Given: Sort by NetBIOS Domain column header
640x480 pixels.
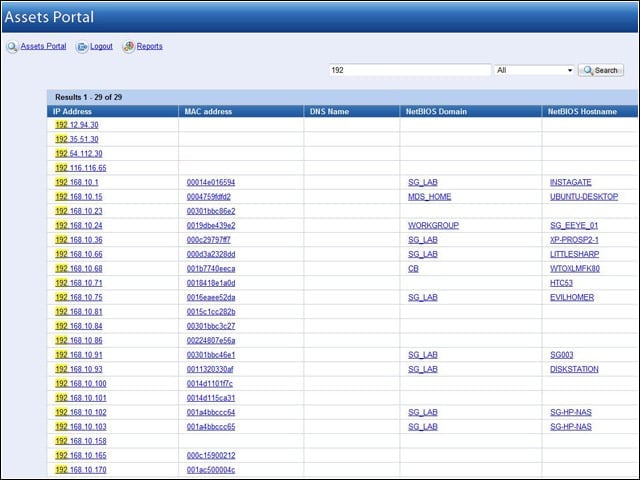Looking at the screenshot, I should pos(471,111).
